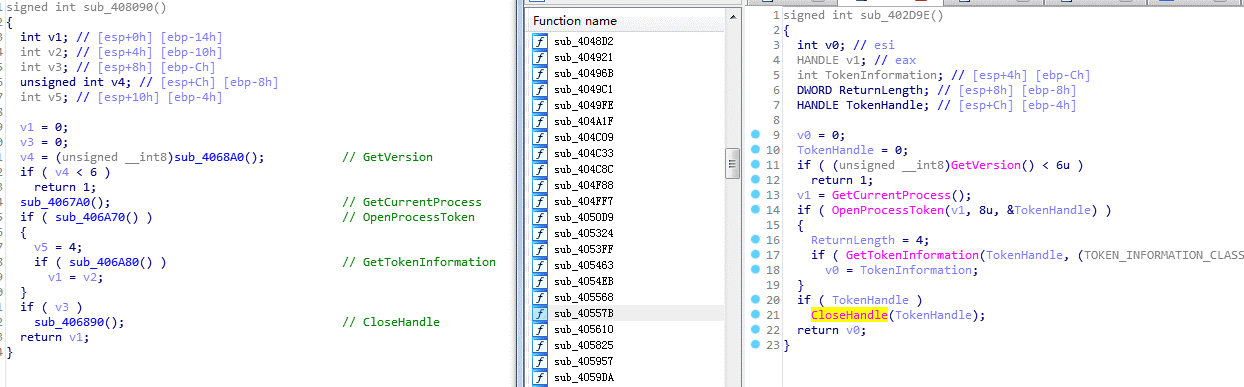The width and height of the screenshot is (1244, 387).
Task: Toggle breakpoint dot on line 11
Action: pos(756,164)
